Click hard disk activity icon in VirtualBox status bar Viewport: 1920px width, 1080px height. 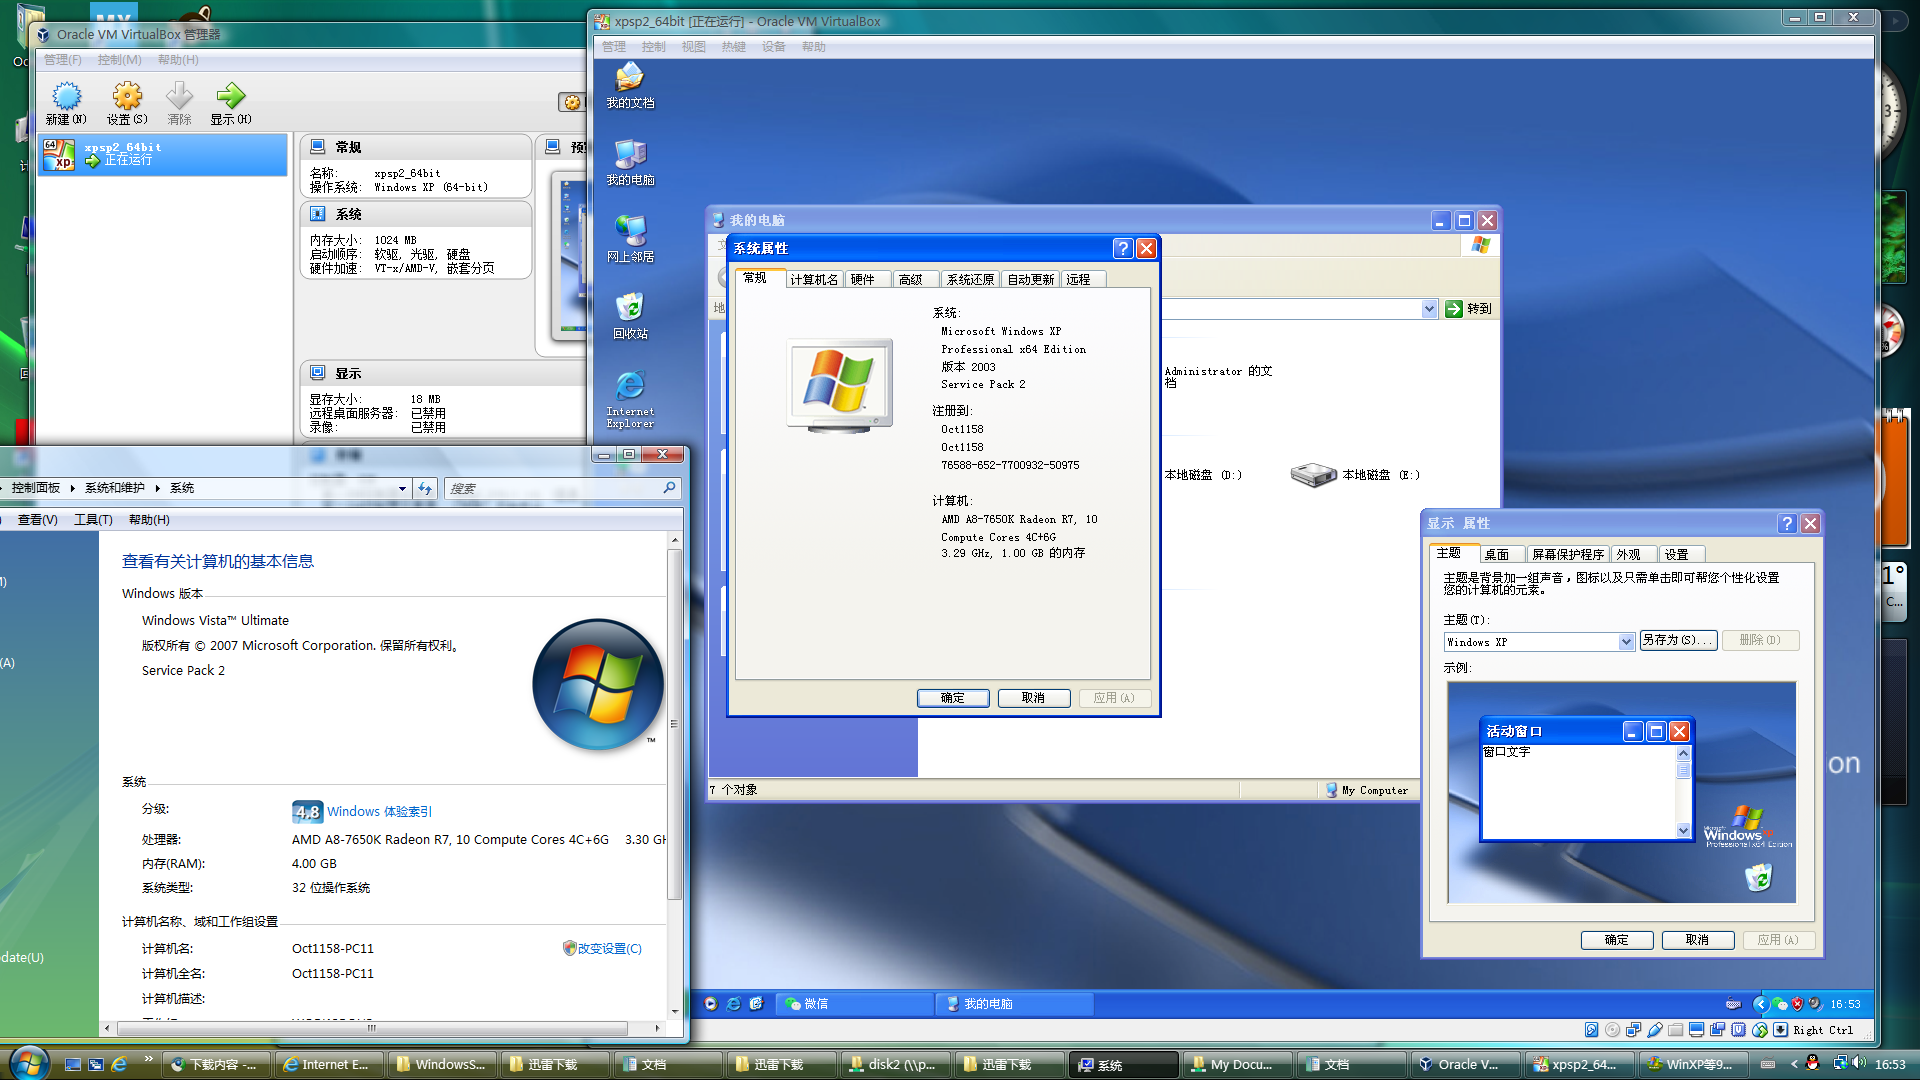(x=1591, y=1030)
